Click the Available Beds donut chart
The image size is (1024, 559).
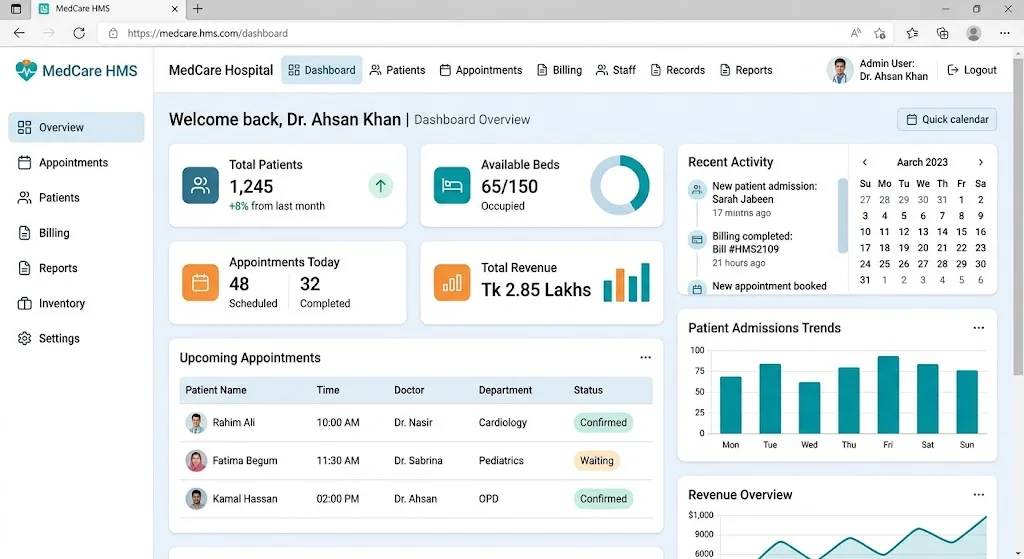[620, 185]
